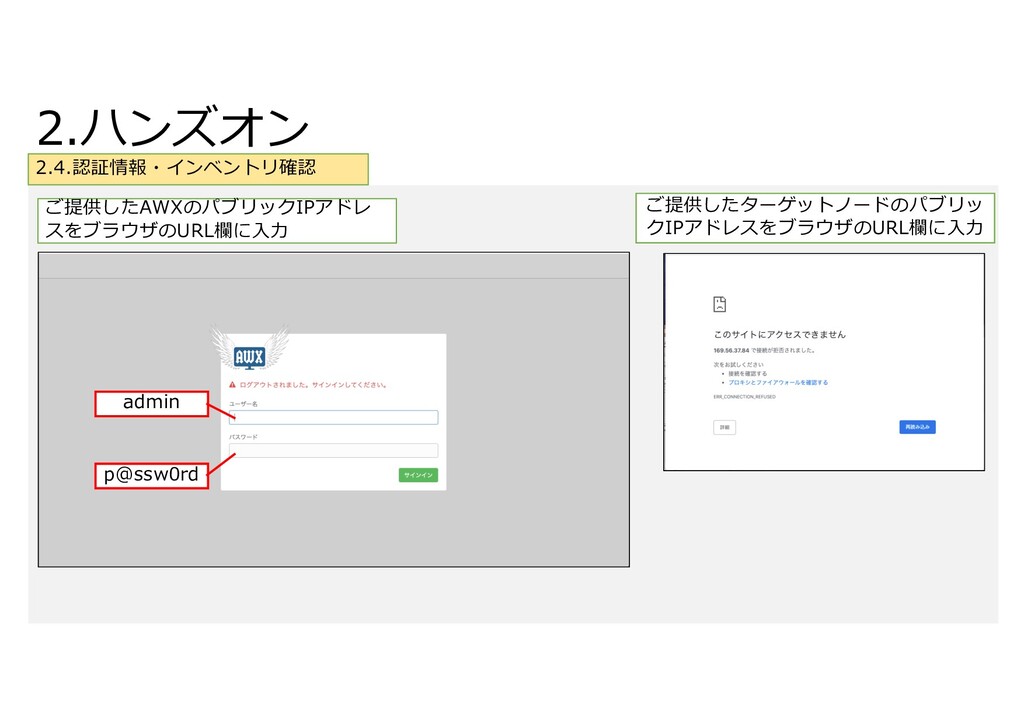The width and height of the screenshot is (1024, 724).
Task: Click the 接続を確認する bullet text
Action: pos(748,374)
